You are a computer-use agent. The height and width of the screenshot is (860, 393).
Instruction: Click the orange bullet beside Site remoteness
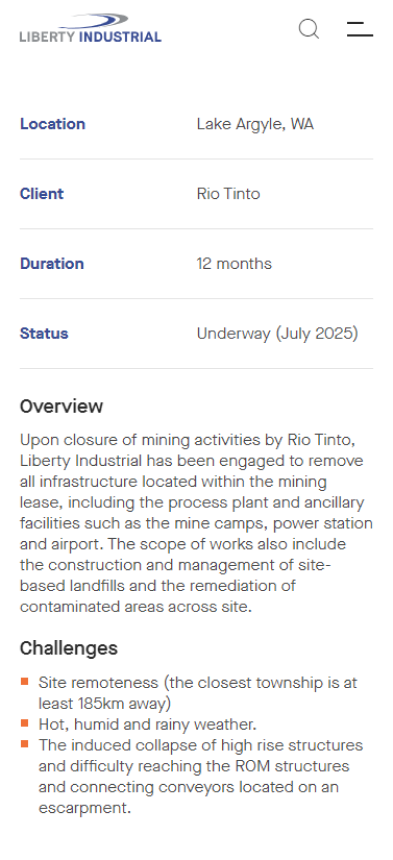click(x=25, y=682)
